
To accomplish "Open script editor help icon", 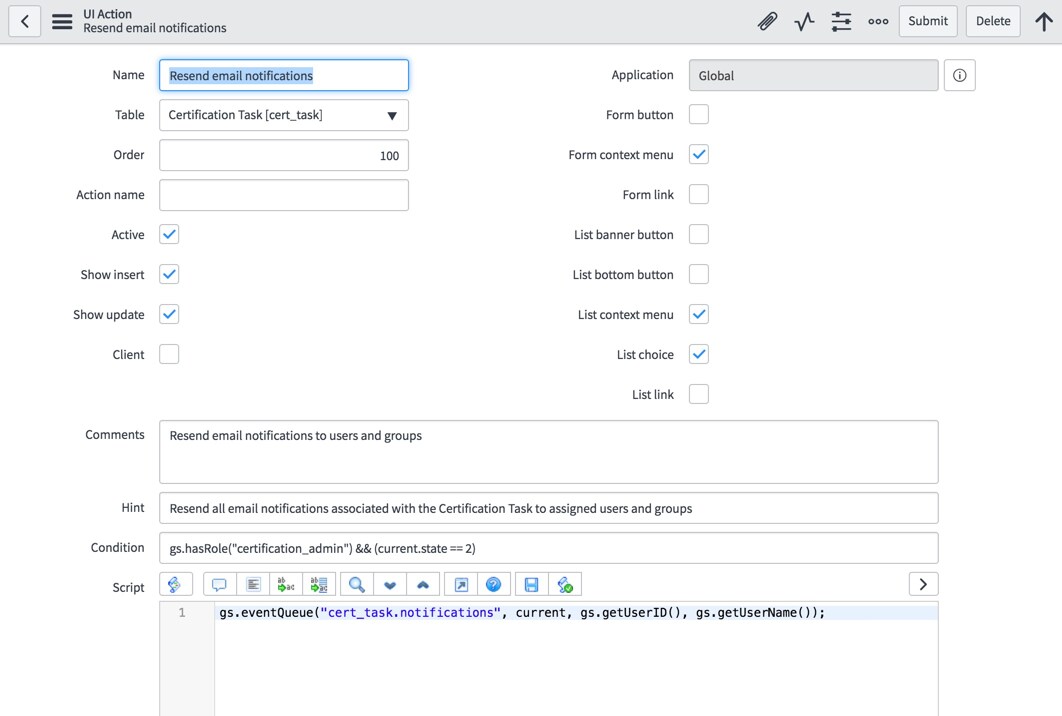I will coord(494,585).
